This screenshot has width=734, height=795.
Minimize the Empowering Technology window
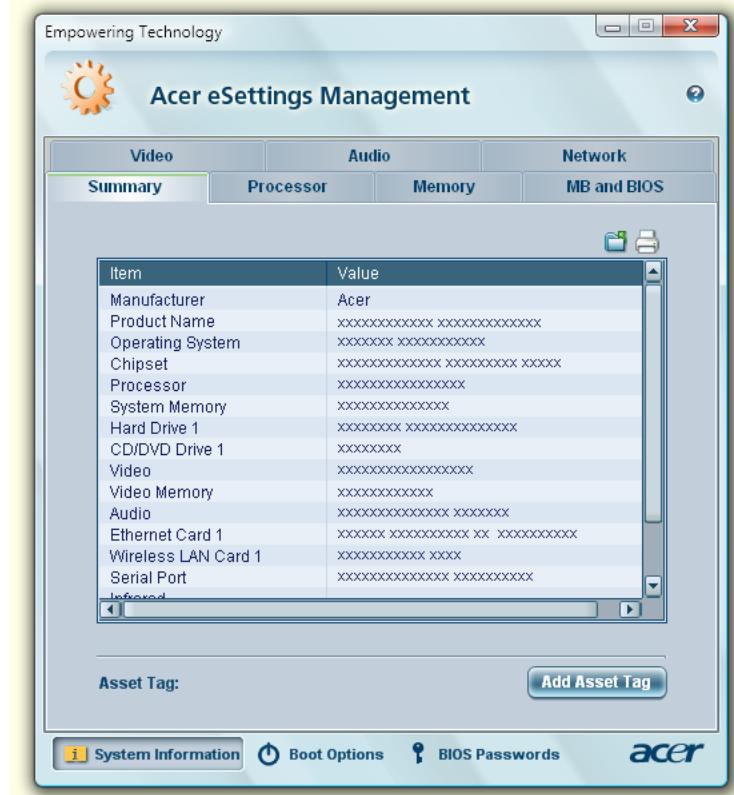pyautogui.click(x=612, y=27)
